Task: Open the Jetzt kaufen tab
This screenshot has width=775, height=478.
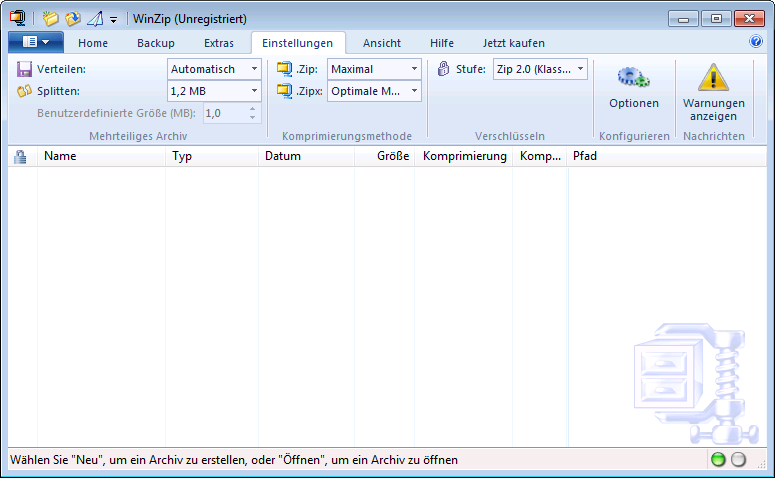Action: 514,43
